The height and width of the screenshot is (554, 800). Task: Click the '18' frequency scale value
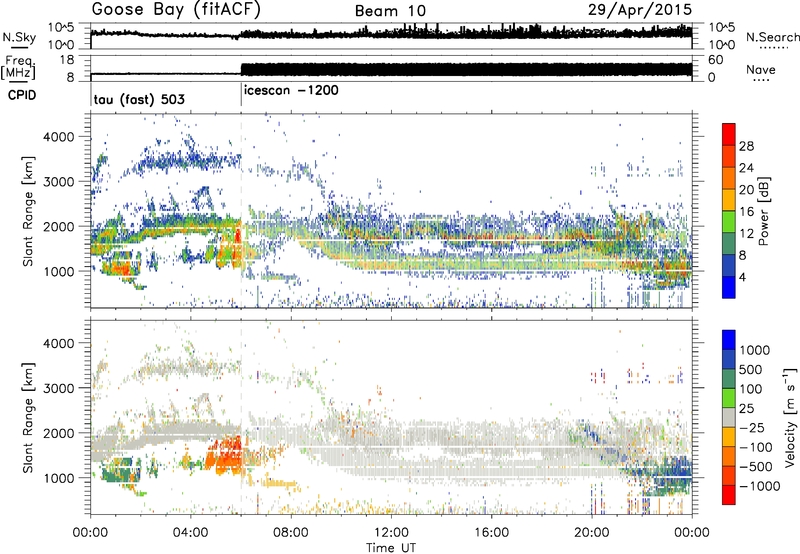coord(66,60)
